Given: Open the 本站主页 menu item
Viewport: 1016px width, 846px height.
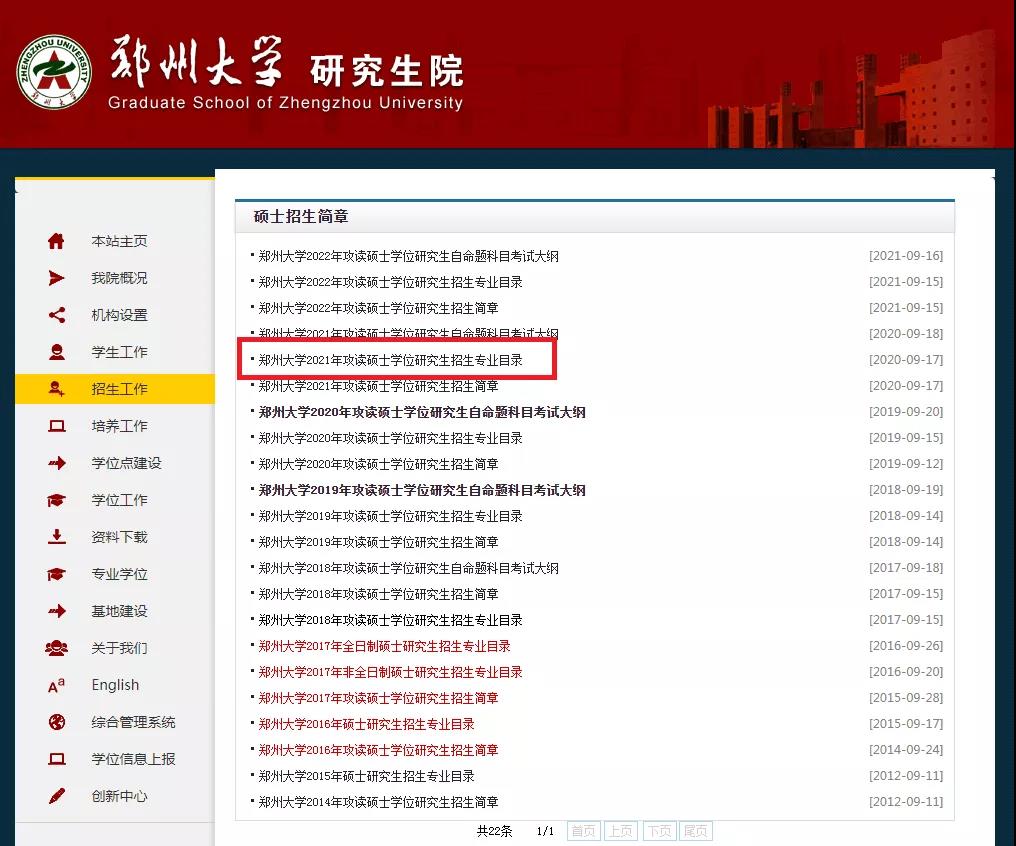Looking at the screenshot, I should point(119,241).
